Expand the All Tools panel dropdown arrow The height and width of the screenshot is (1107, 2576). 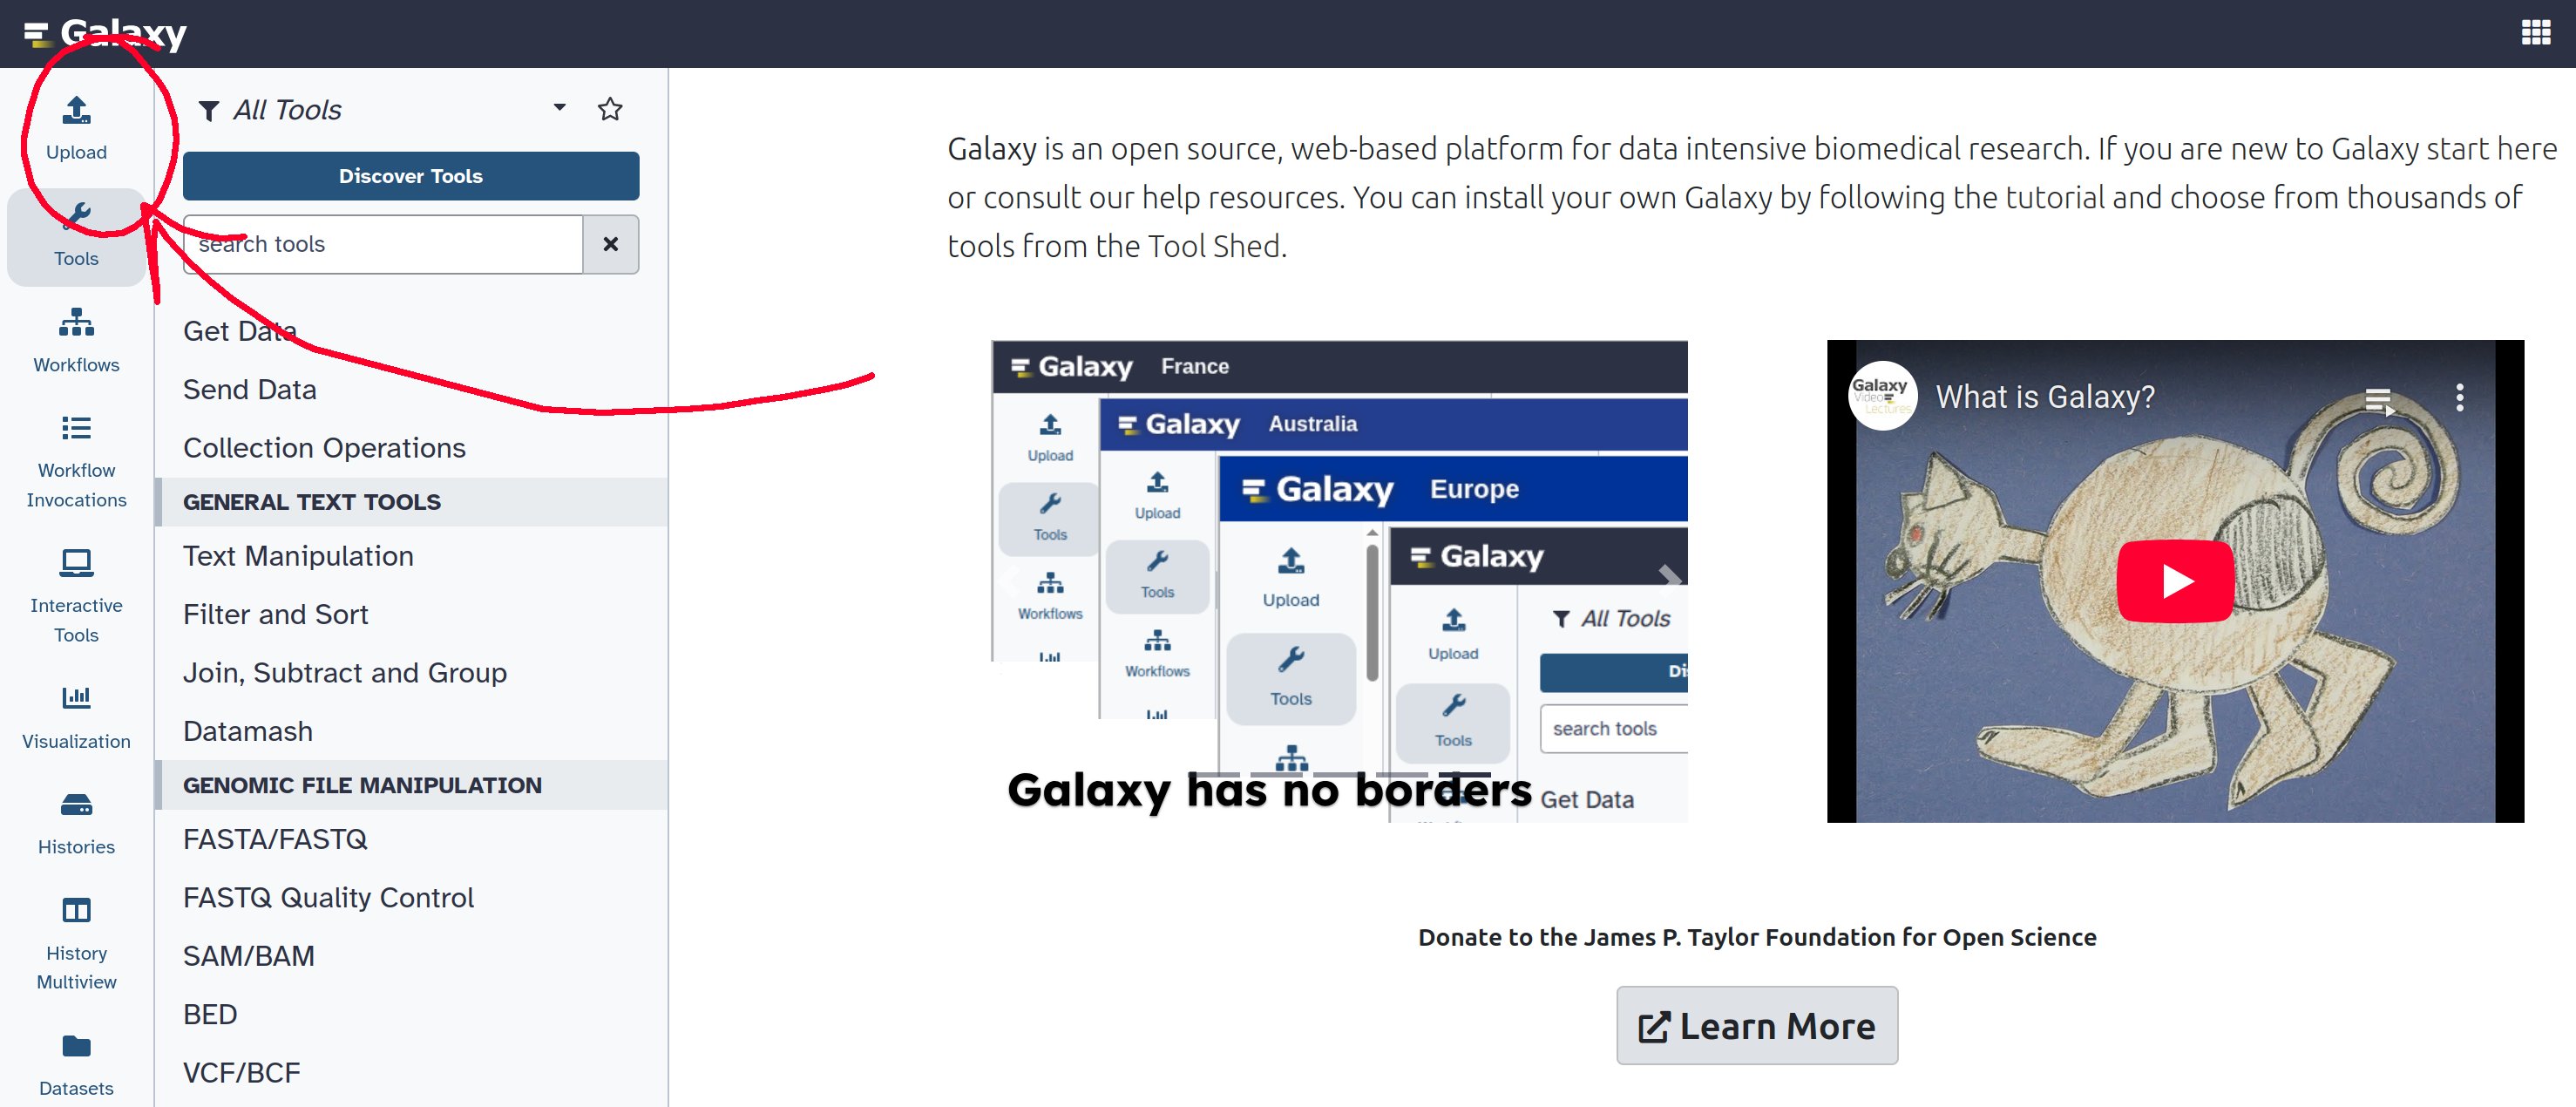coord(560,108)
